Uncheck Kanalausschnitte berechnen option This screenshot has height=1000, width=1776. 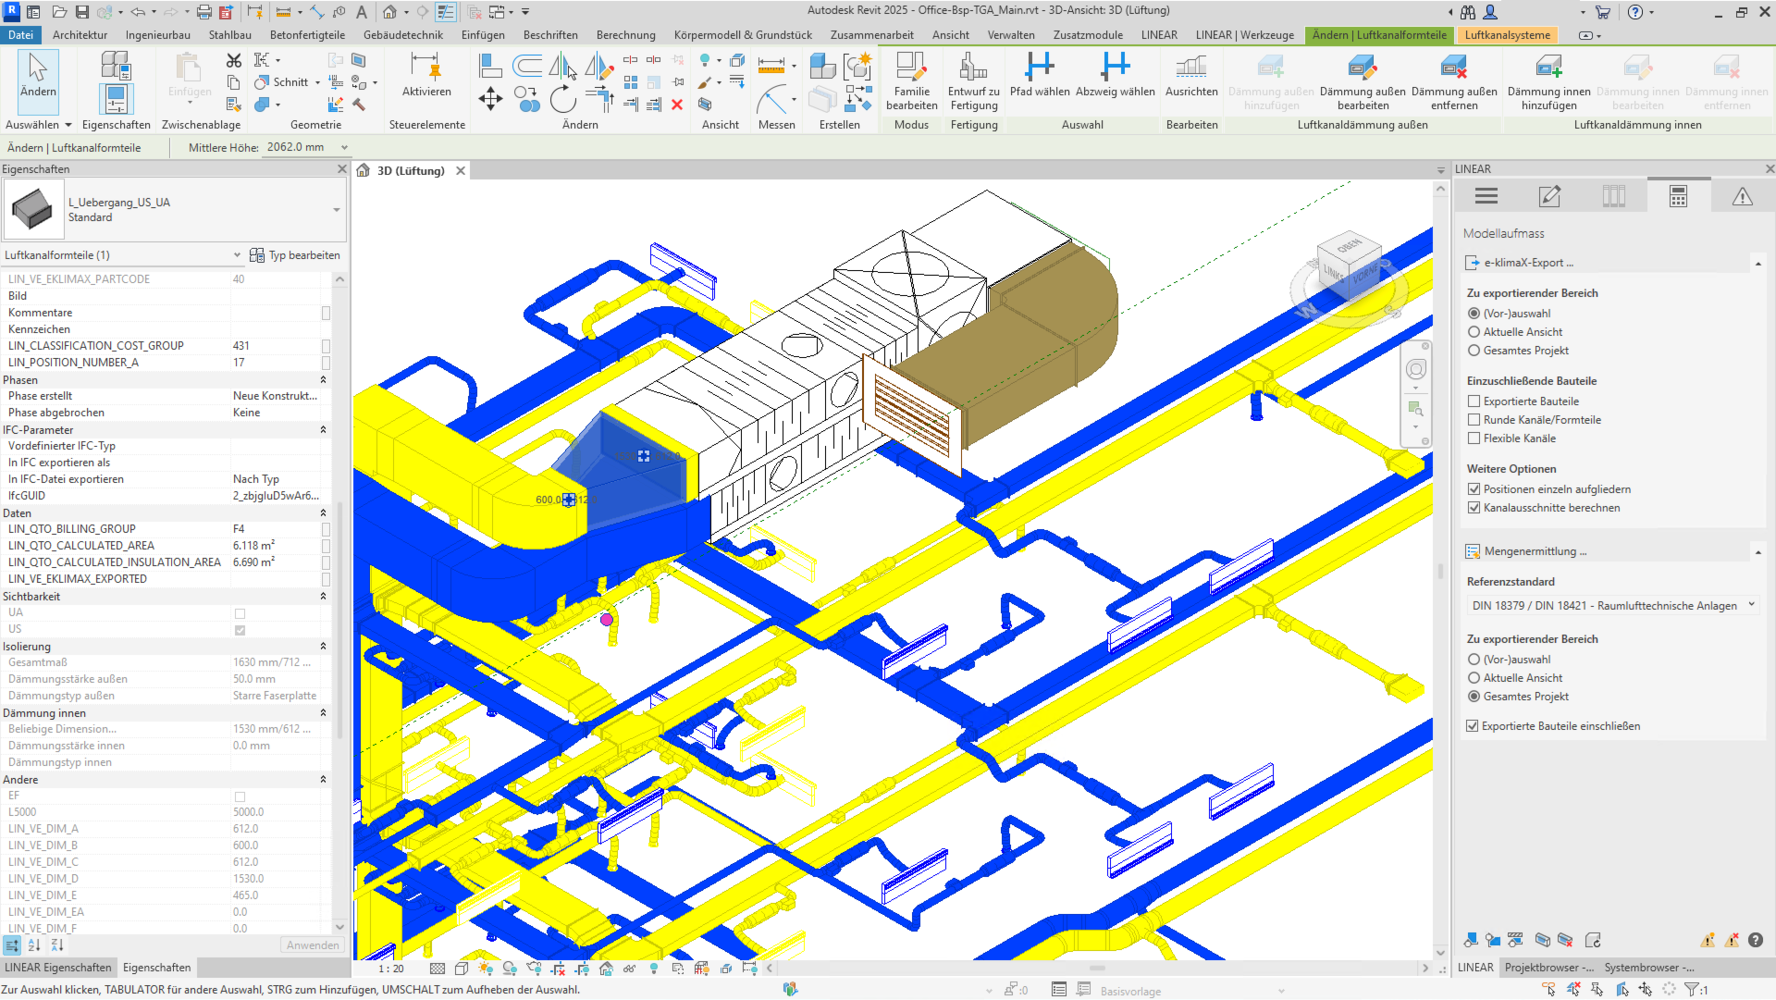pos(1474,508)
